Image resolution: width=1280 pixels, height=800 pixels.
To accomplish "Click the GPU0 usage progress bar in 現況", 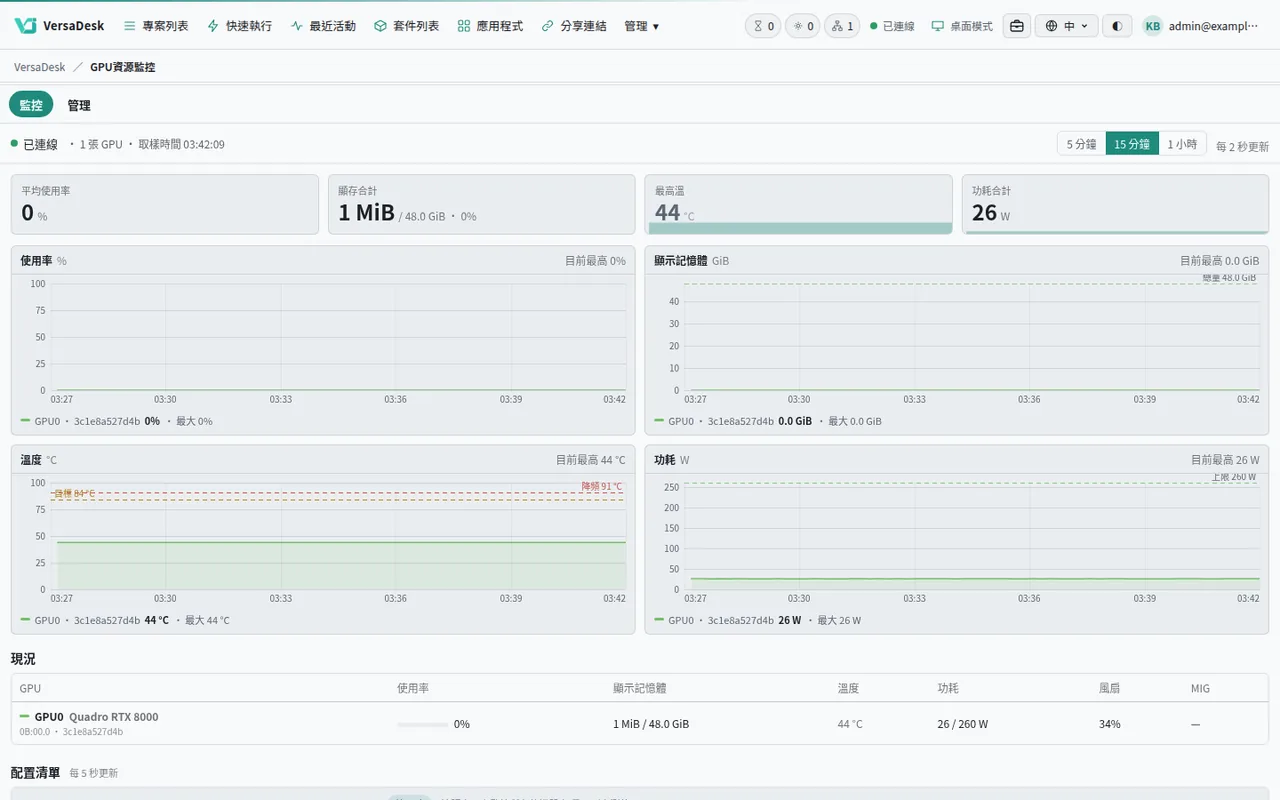I will tap(422, 724).
